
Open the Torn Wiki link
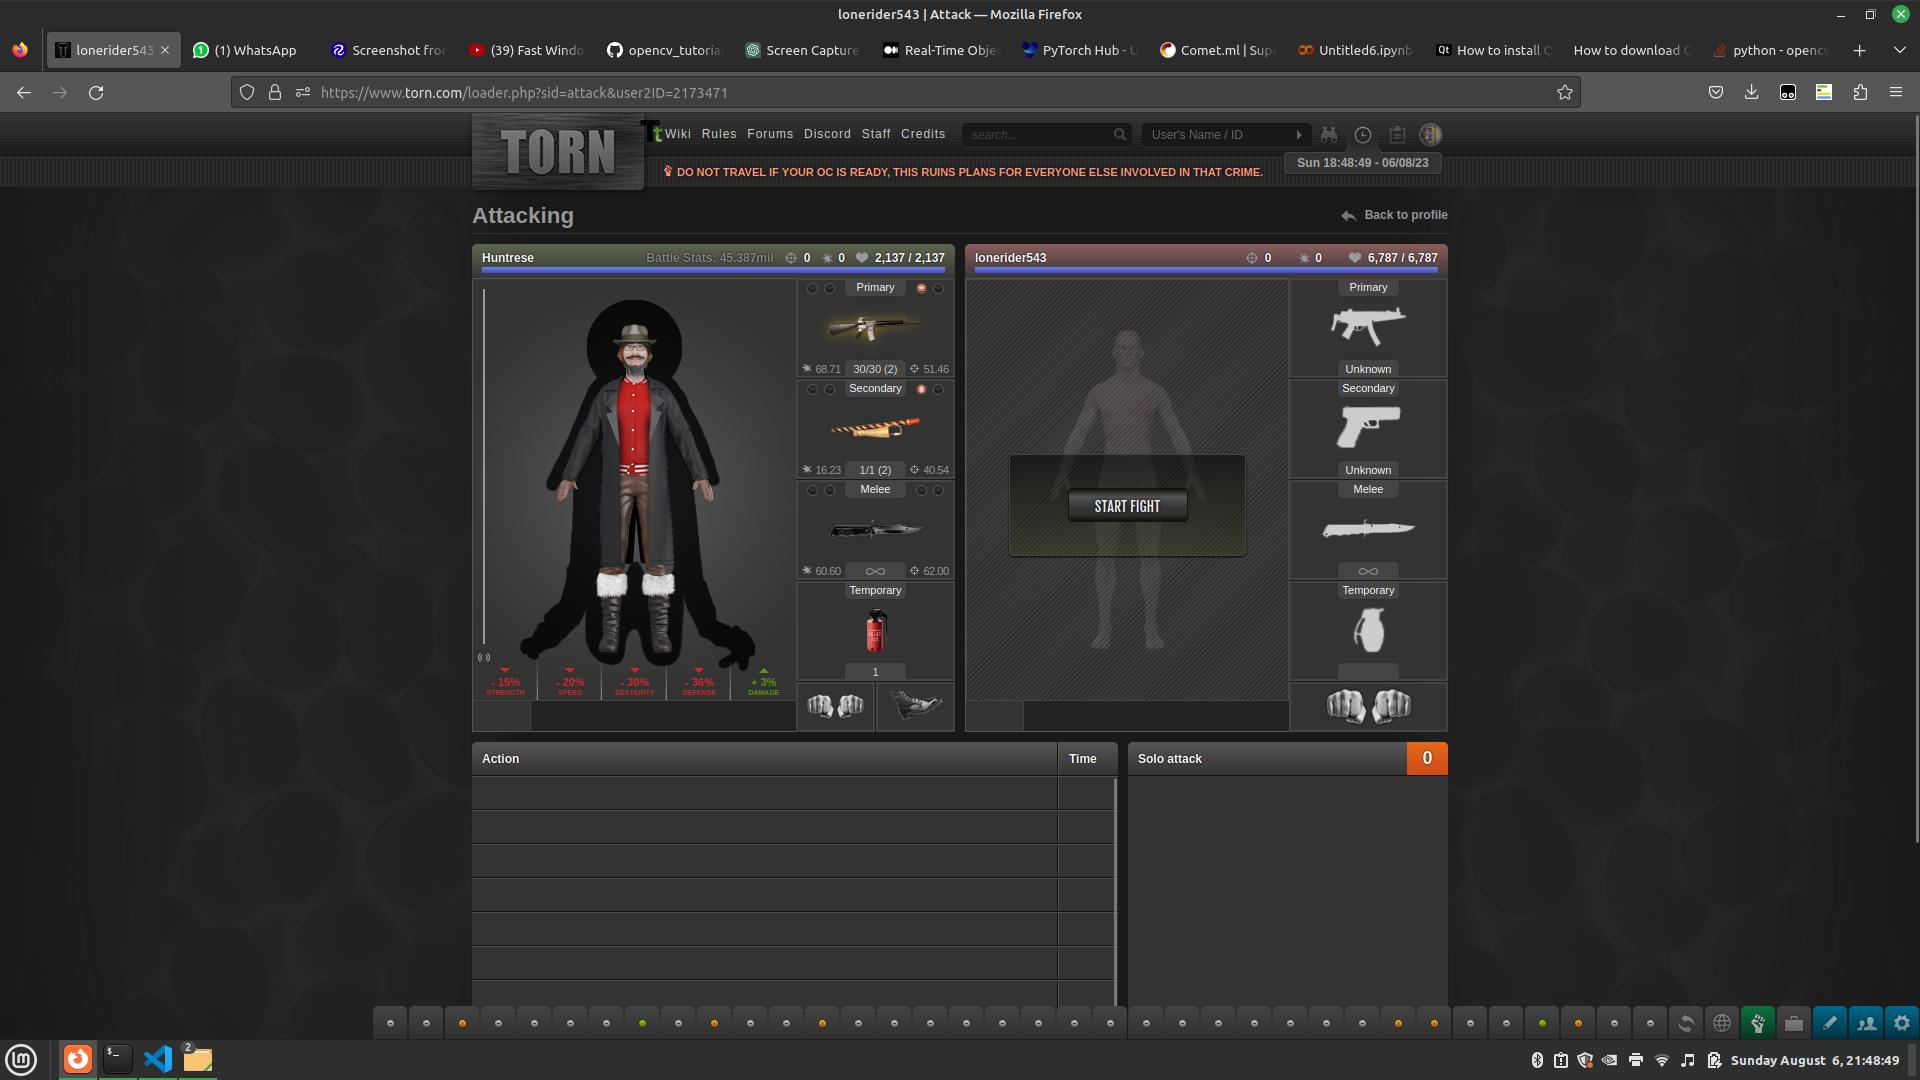click(x=677, y=134)
